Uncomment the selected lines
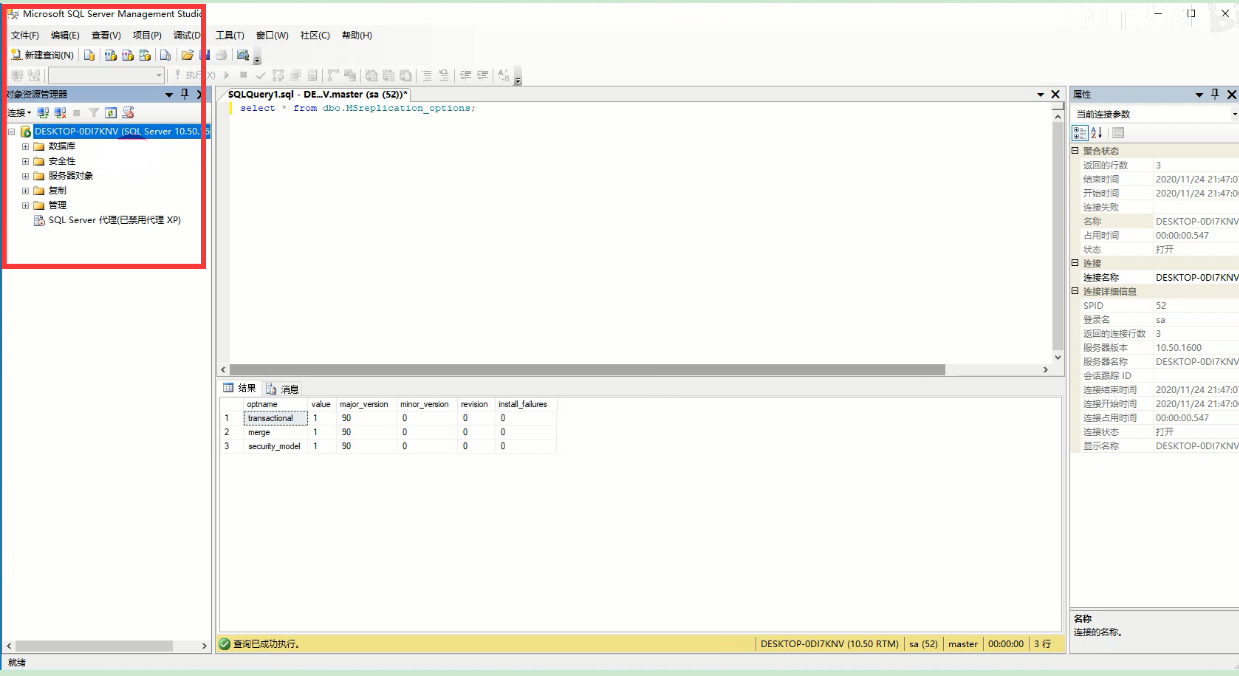 pos(444,75)
